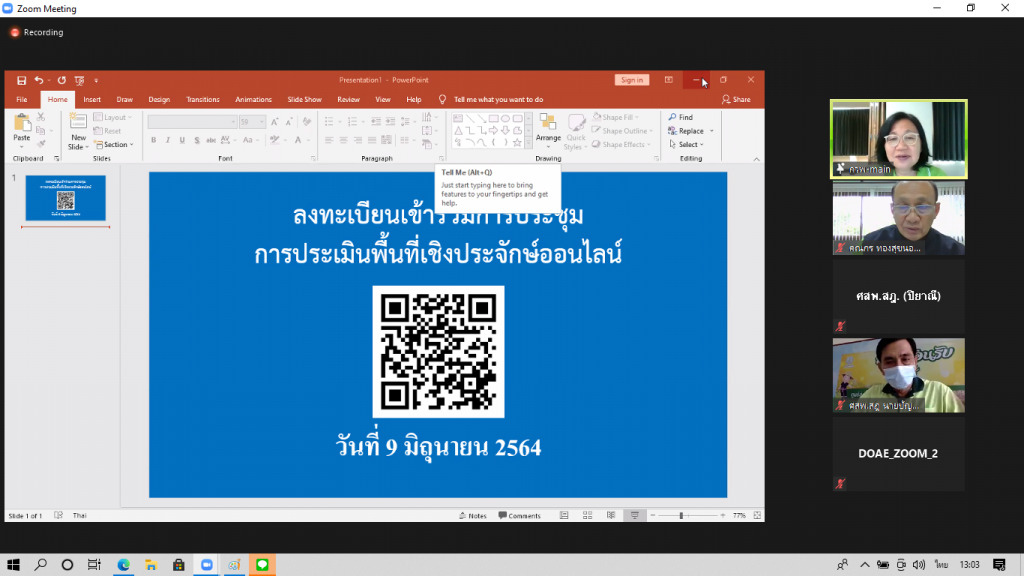Toggle the Notes pane in status bar
The height and width of the screenshot is (576, 1024).
[473, 515]
